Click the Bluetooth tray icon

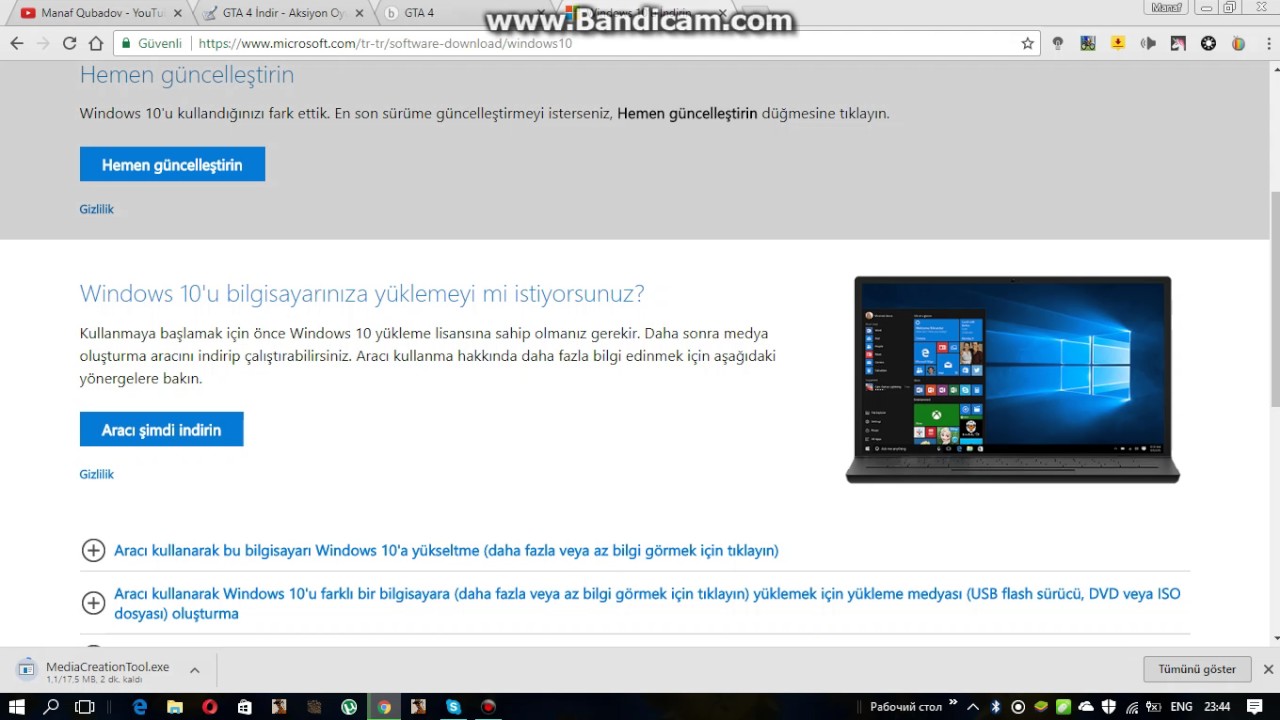[x=995, y=706]
